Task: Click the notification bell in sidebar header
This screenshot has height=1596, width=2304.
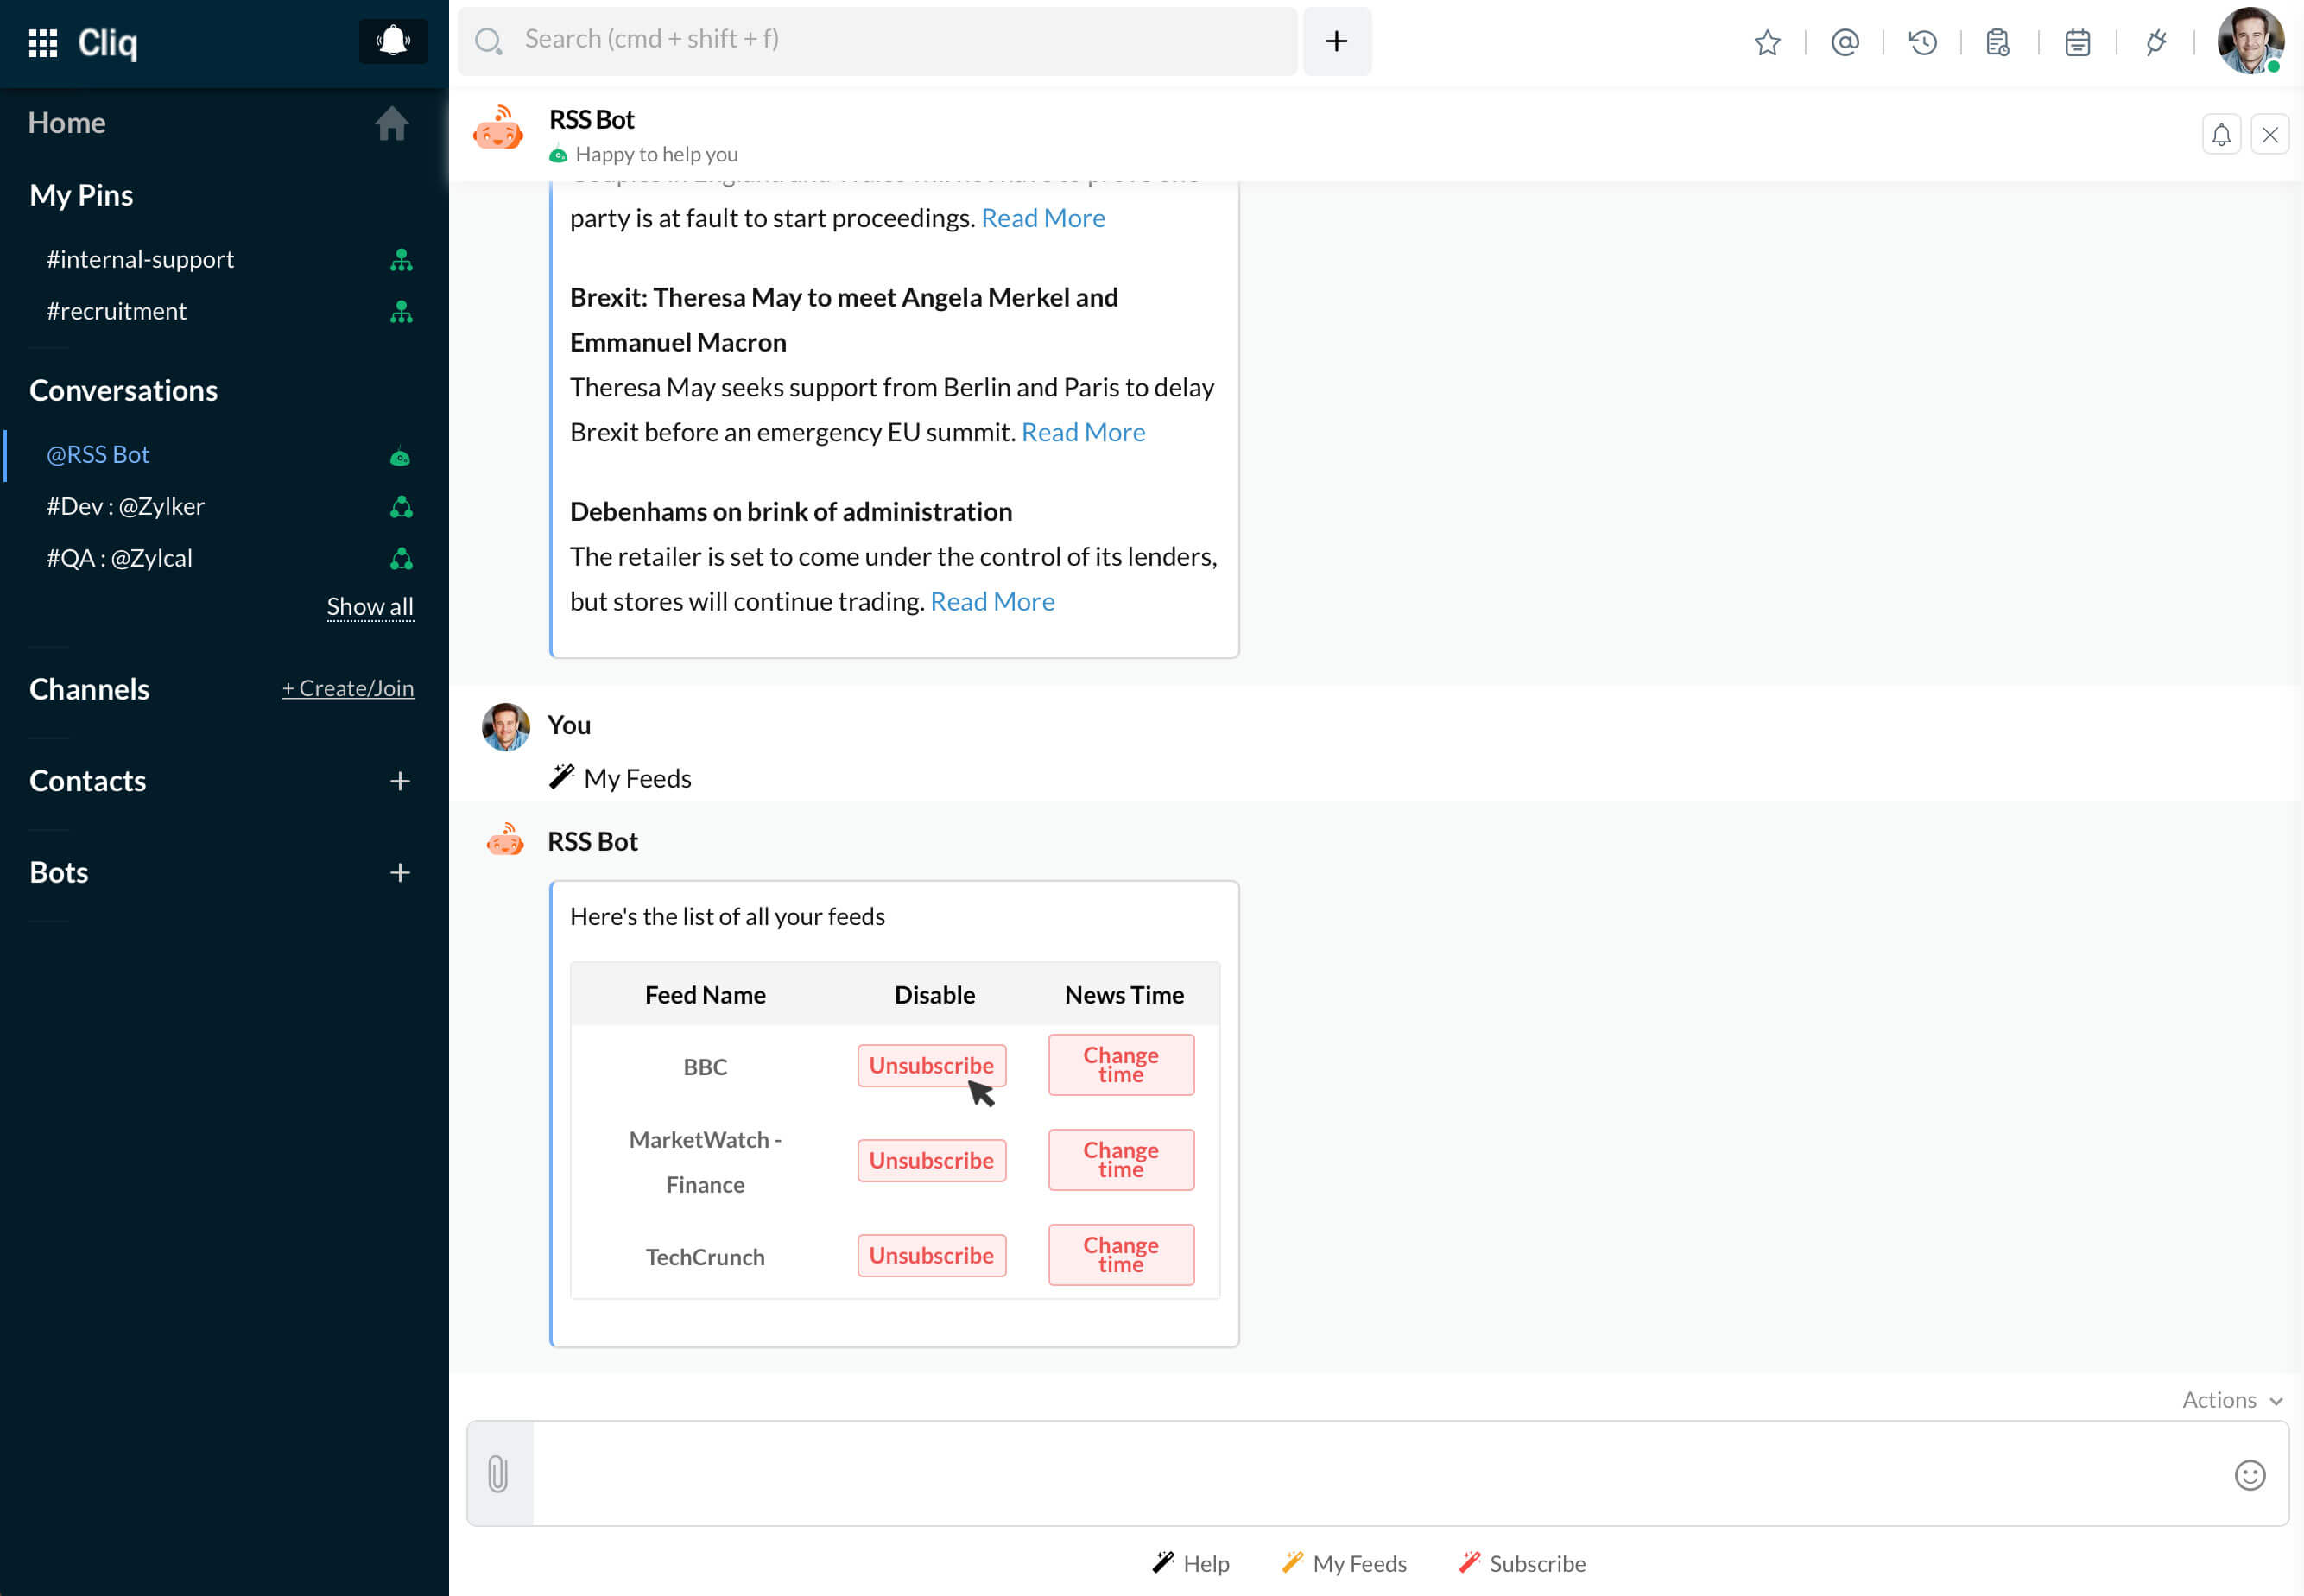Action: pos(393,41)
